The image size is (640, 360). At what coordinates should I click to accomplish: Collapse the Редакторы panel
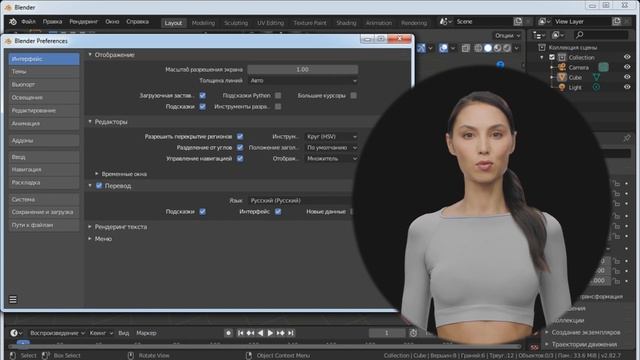coord(90,122)
